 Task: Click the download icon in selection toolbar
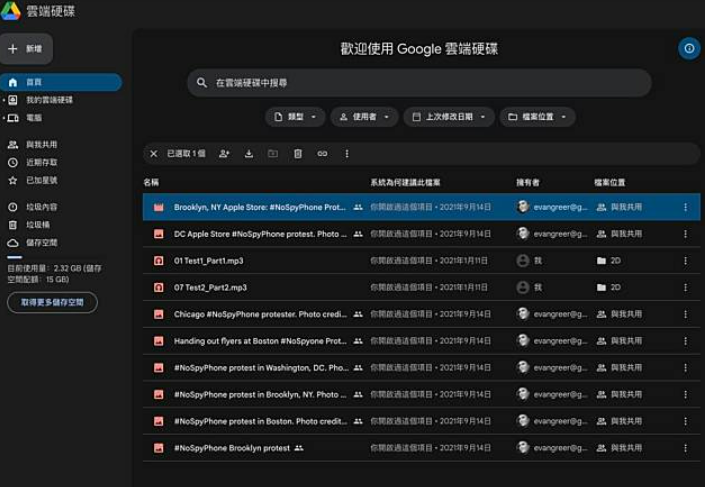pyautogui.click(x=249, y=154)
